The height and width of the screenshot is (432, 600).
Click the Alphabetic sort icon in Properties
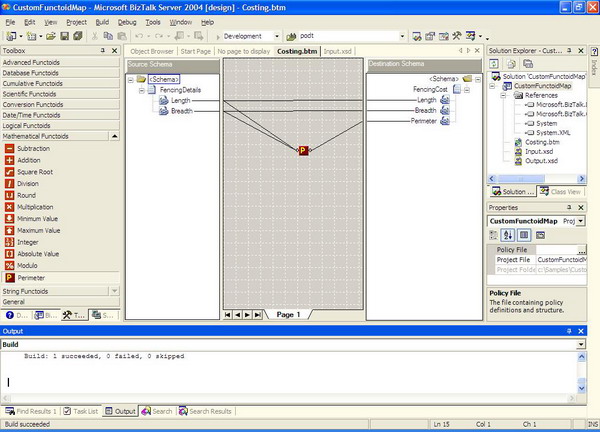tap(508, 235)
